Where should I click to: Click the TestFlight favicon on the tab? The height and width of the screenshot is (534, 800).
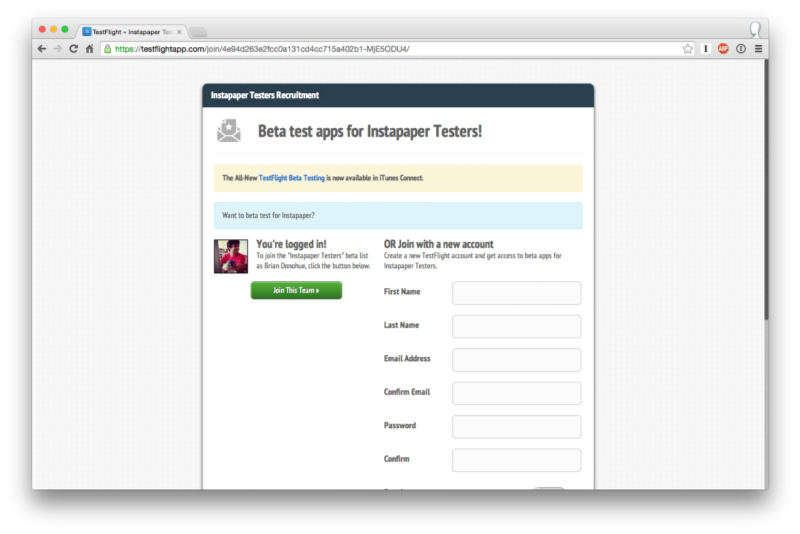point(87,32)
